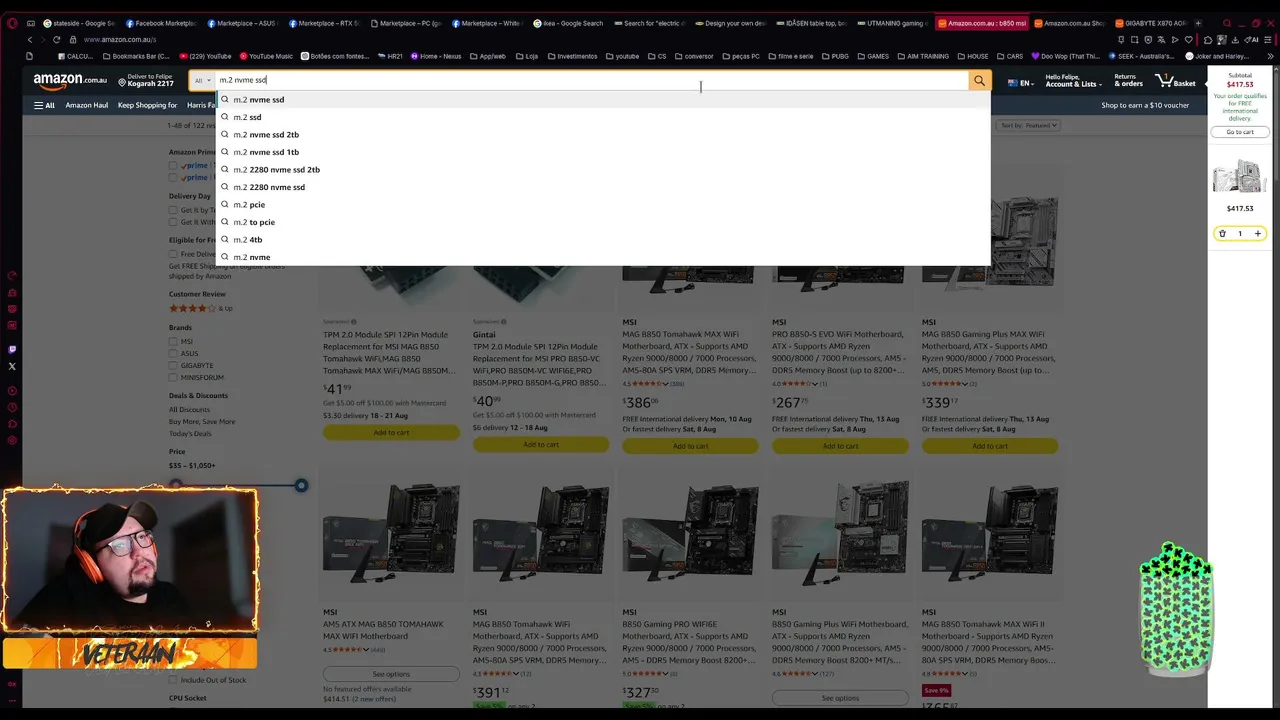Open X (Twitter) in the Opera sidebar
The image size is (1280, 720).
[12, 366]
